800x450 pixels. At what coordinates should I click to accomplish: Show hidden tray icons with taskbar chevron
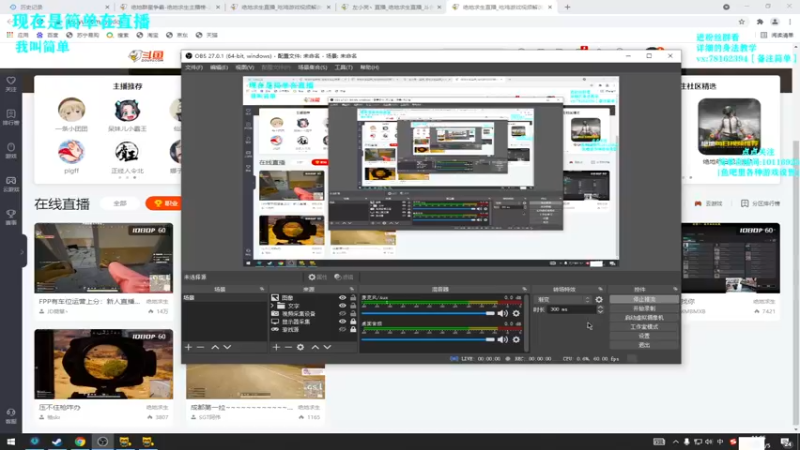pyautogui.click(x=676, y=442)
